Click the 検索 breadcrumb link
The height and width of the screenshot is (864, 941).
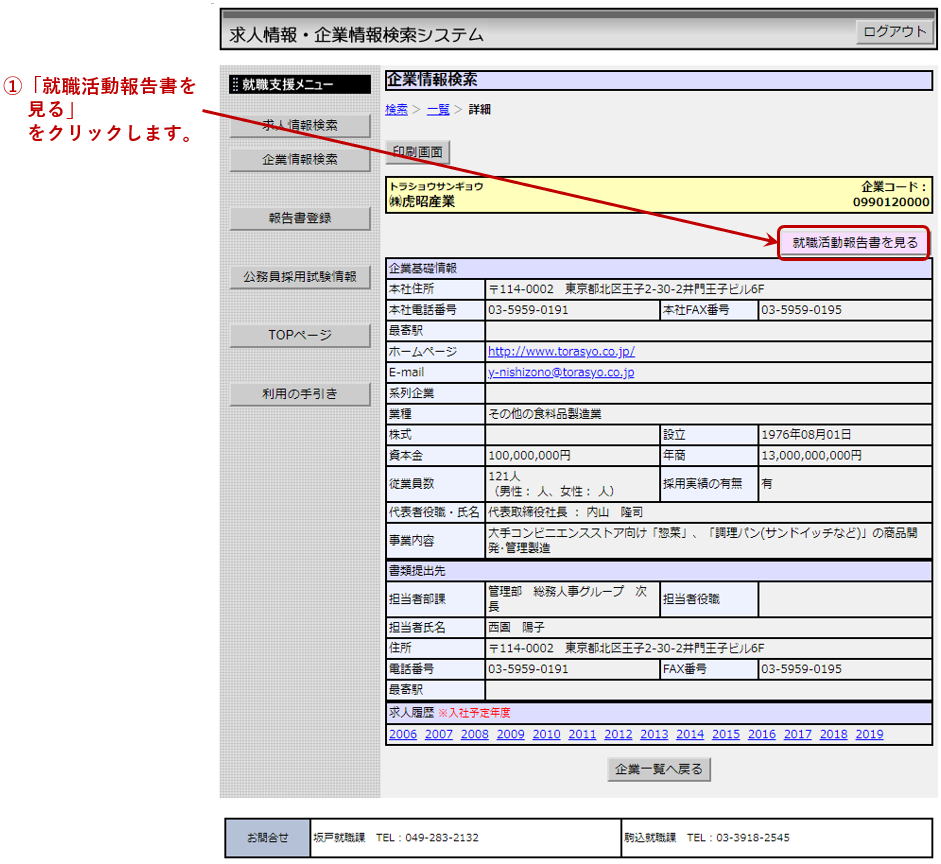pos(397,109)
